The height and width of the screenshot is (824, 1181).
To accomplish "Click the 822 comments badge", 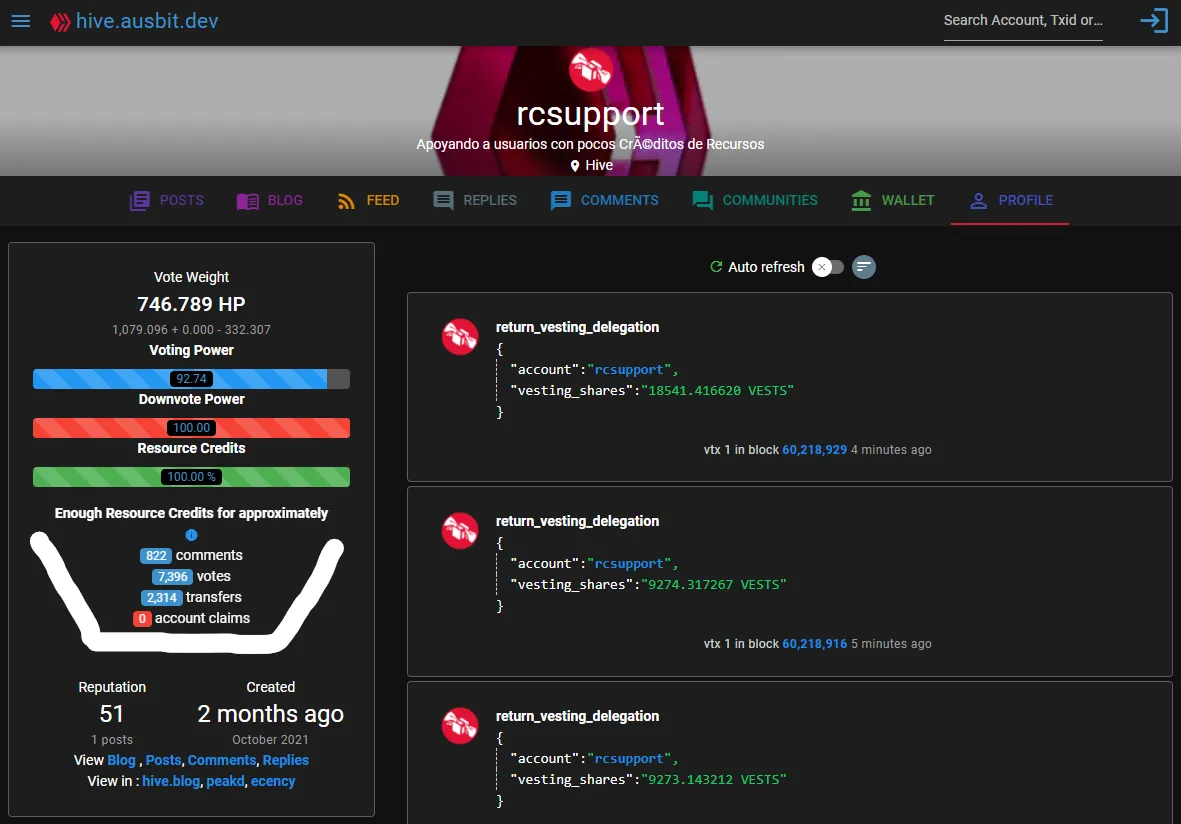I will [x=156, y=556].
